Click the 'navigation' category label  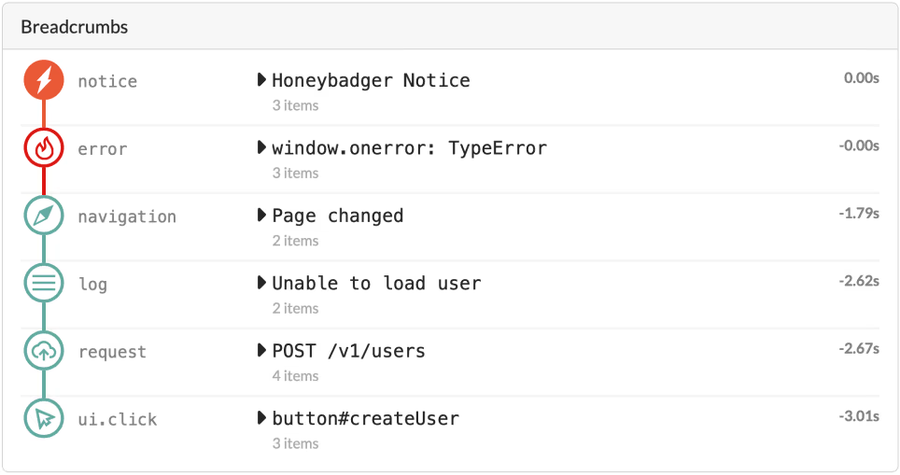point(127,217)
